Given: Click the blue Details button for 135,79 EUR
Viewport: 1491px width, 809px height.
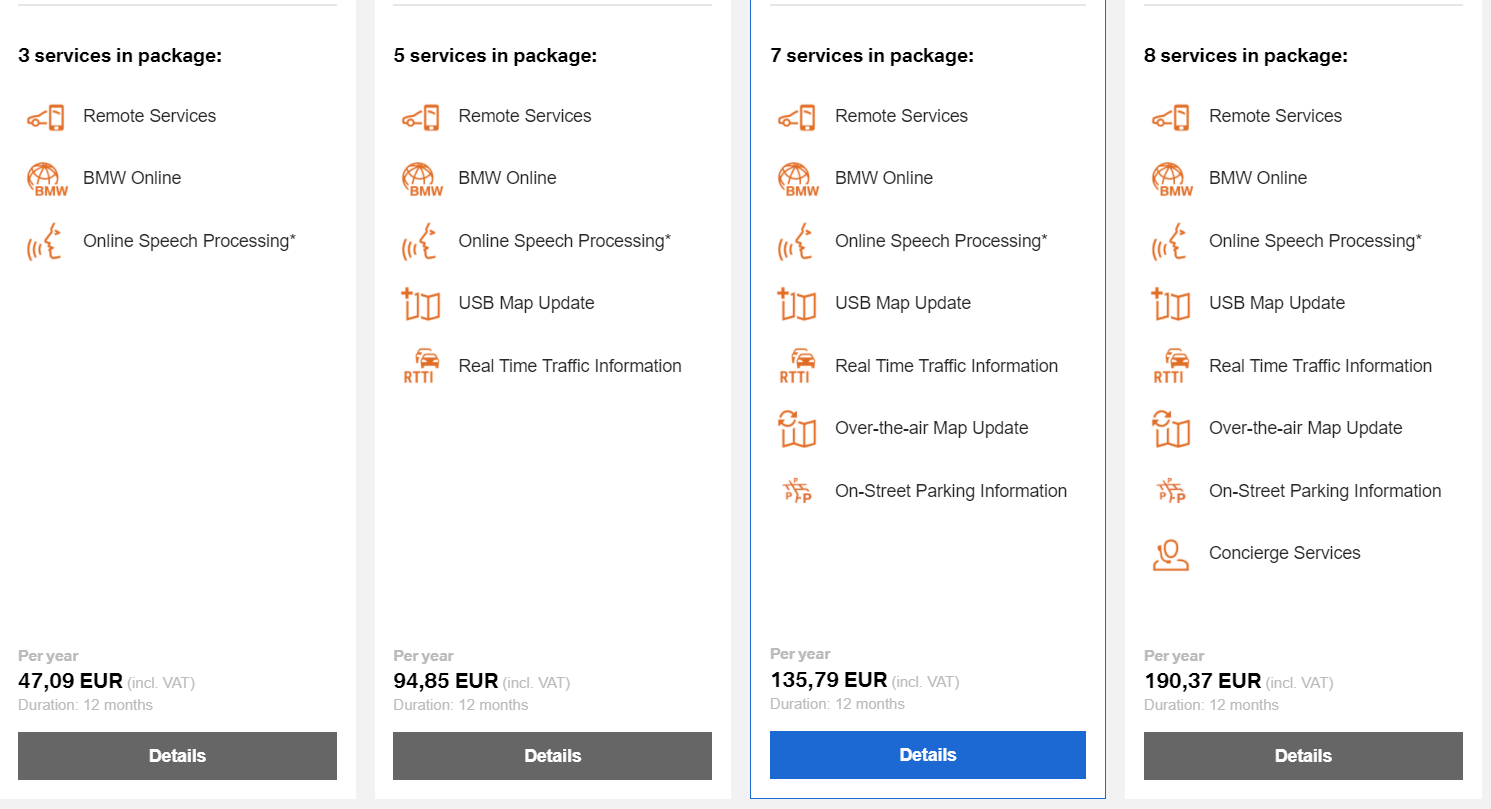Looking at the screenshot, I should point(928,755).
